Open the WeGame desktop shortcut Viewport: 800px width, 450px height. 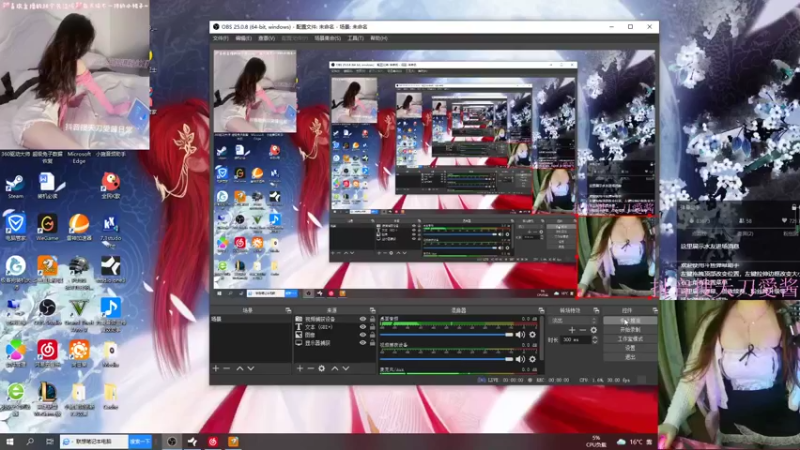[47, 228]
